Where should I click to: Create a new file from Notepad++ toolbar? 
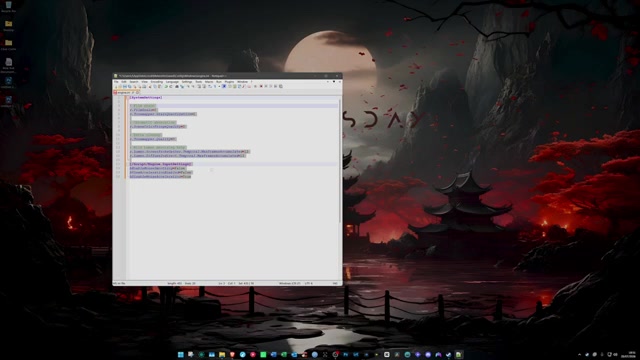pyautogui.click(x=116, y=87)
